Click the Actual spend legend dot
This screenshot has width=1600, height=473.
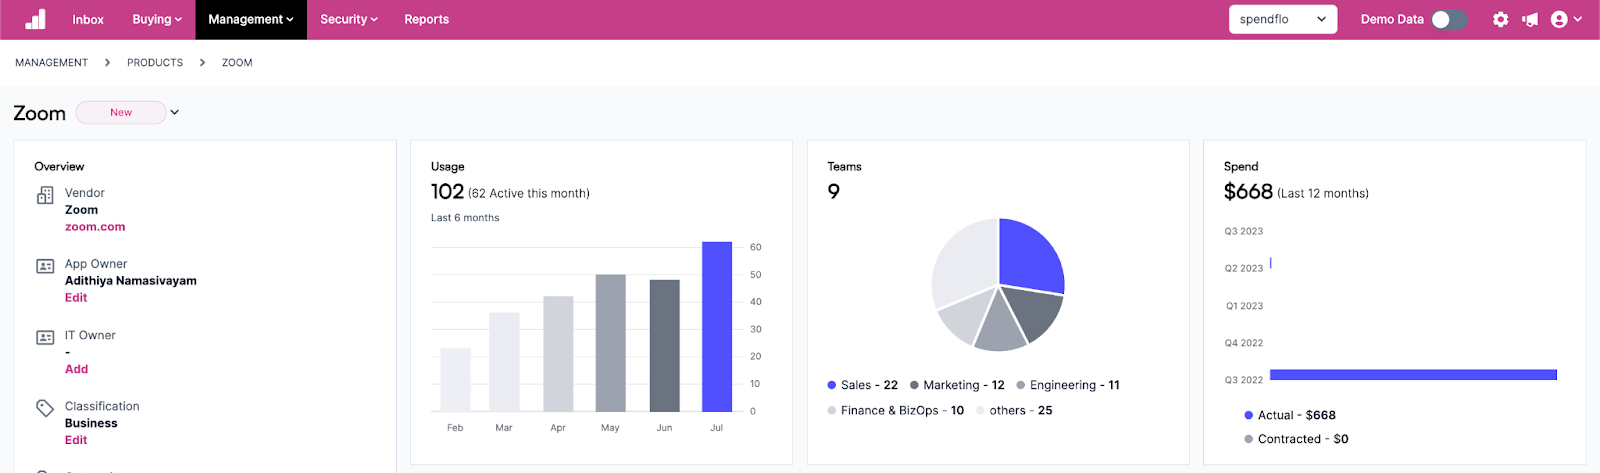(x=1249, y=415)
